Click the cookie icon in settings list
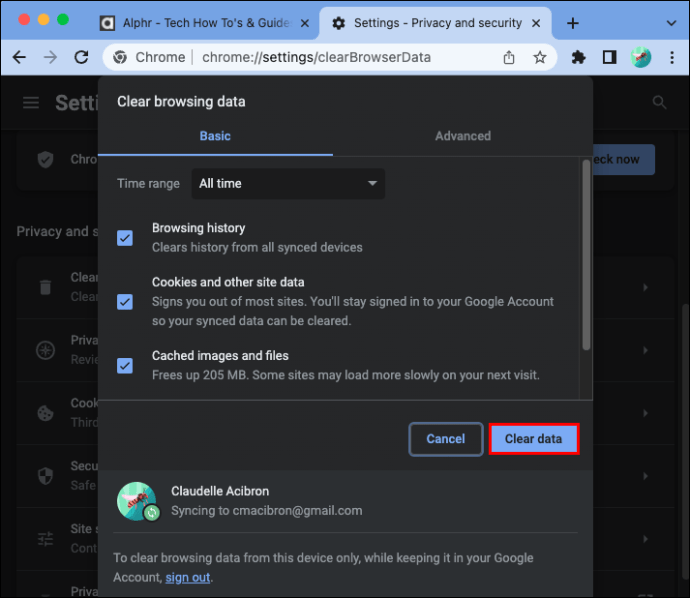Screen dimensions: 690x598 45,413
